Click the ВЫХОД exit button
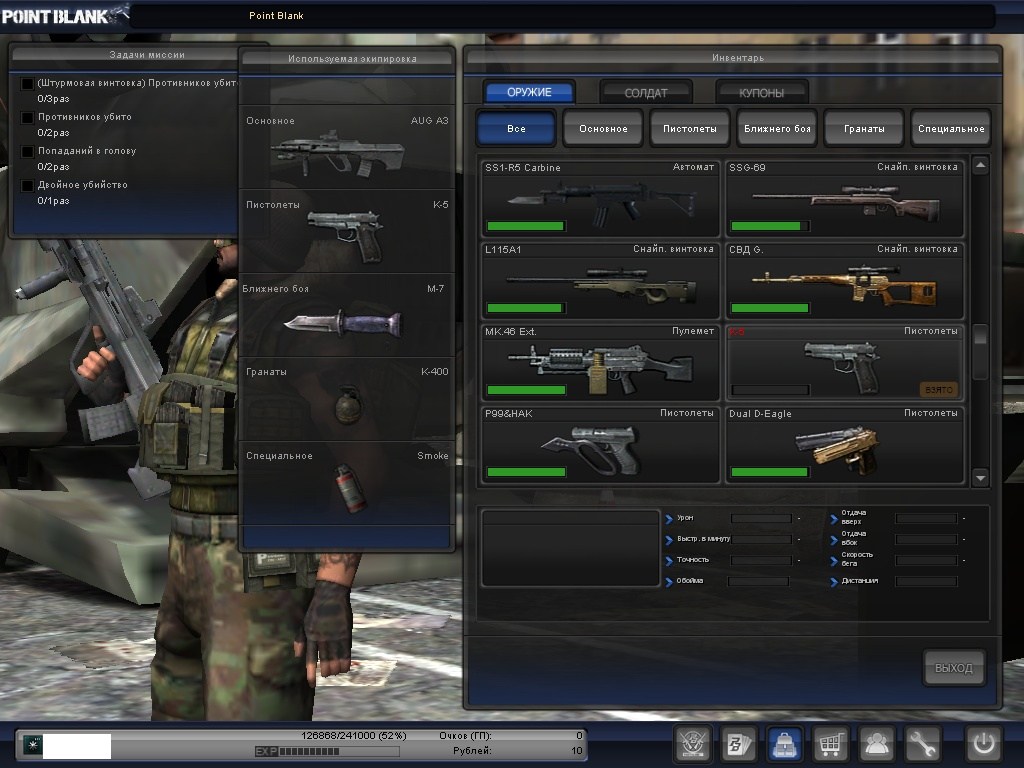The image size is (1024, 768). point(953,667)
